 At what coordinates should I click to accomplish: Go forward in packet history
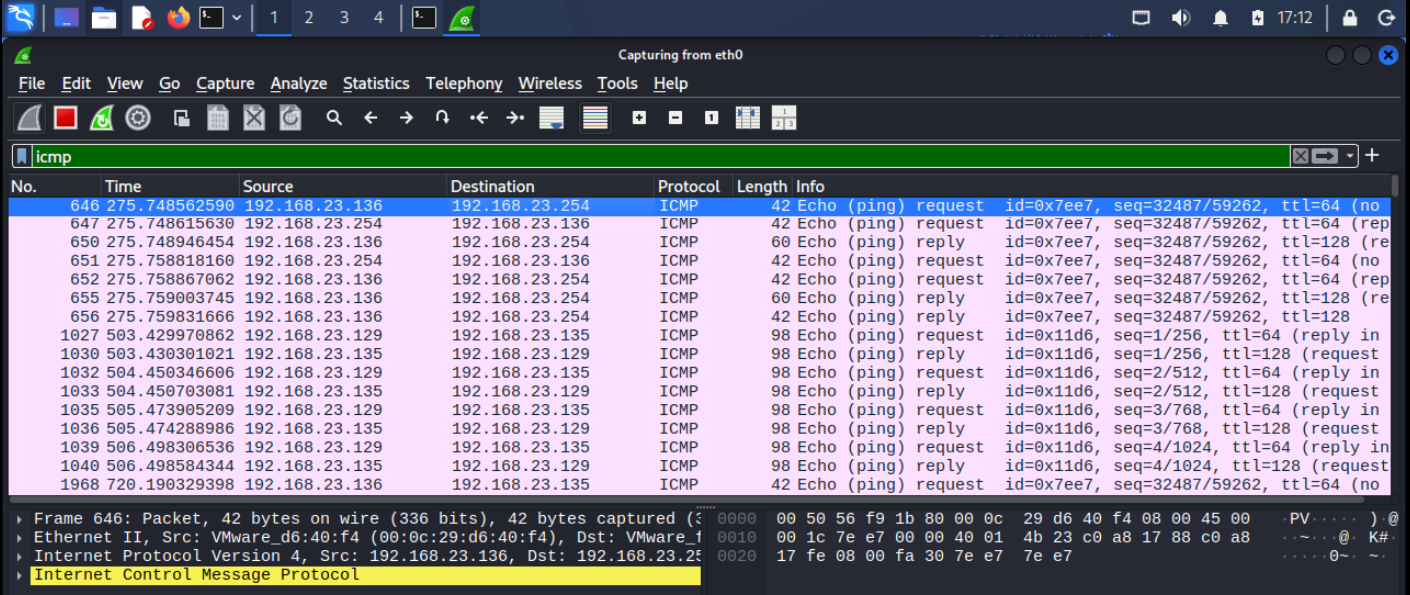(406, 118)
